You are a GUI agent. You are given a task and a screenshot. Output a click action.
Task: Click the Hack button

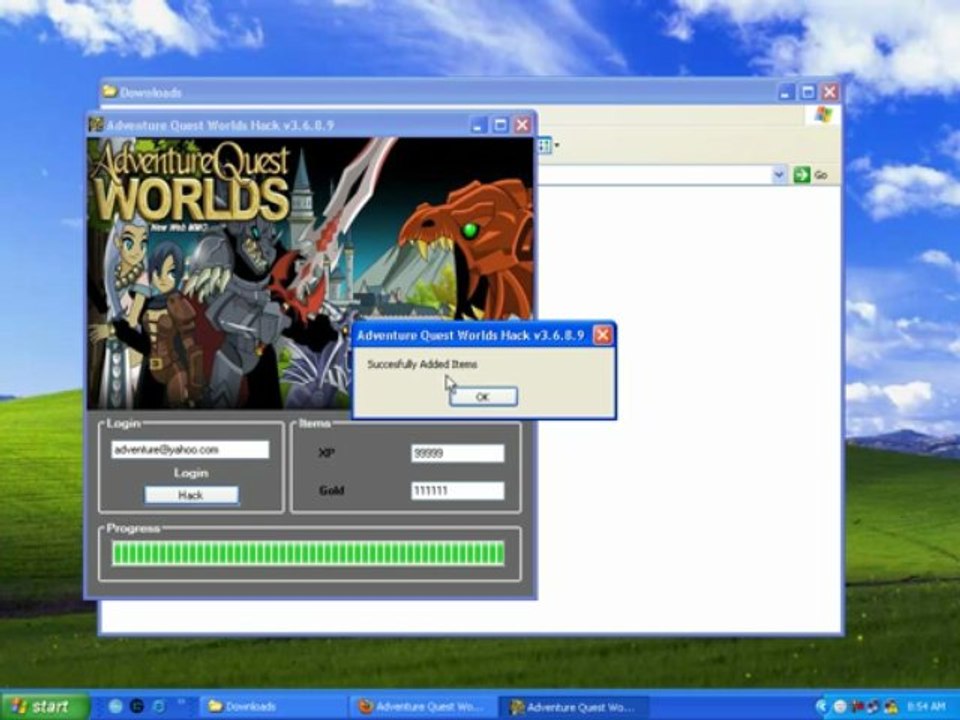[x=191, y=495]
